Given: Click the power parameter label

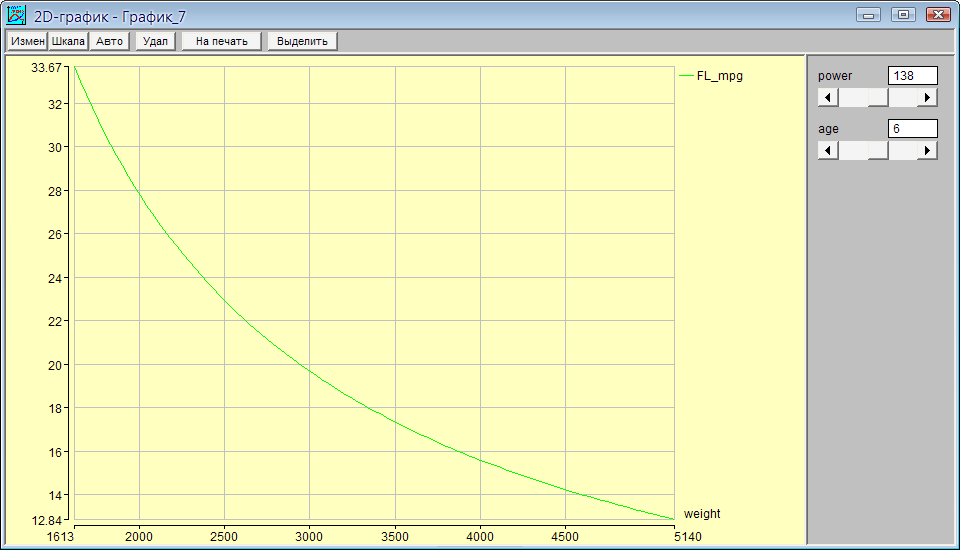Looking at the screenshot, I should click(x=834, y=76).
